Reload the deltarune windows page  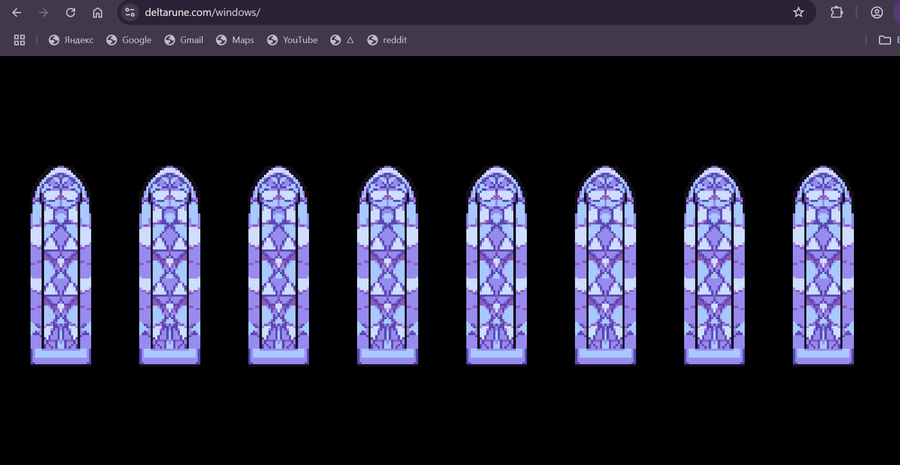click(x=71, y=13)
